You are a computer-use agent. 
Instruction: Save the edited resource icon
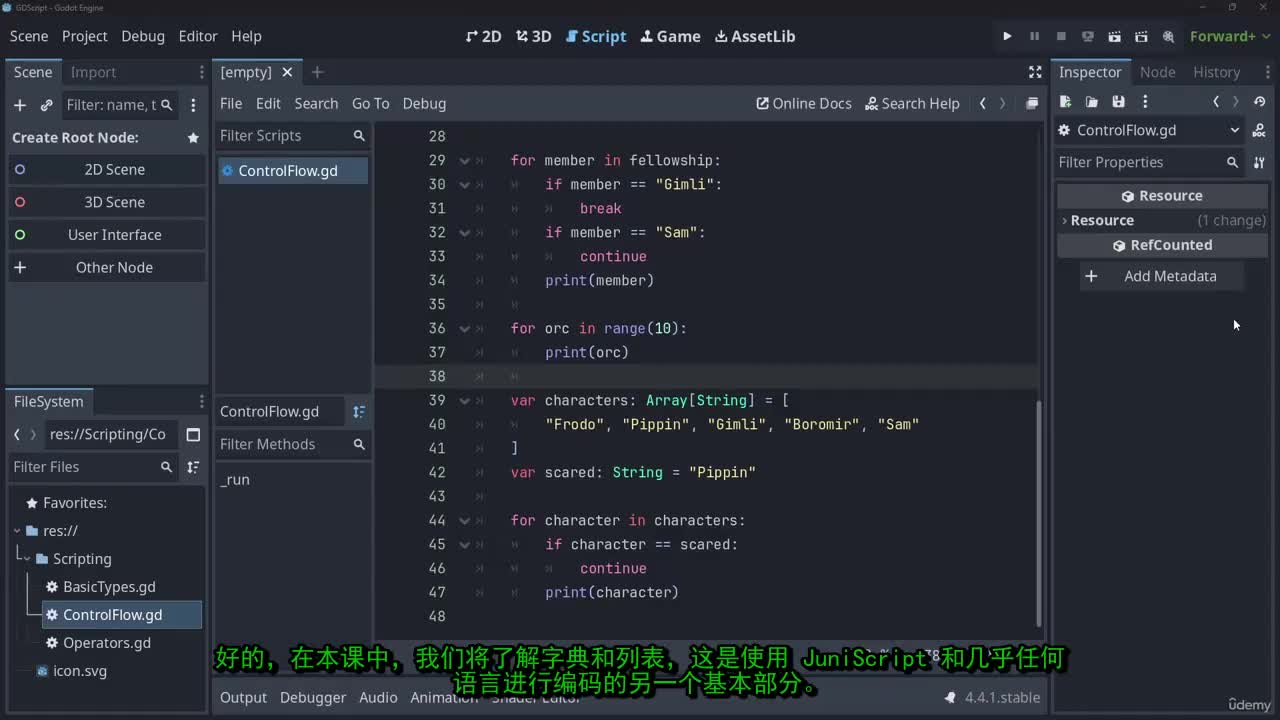tap(1119, 102)
